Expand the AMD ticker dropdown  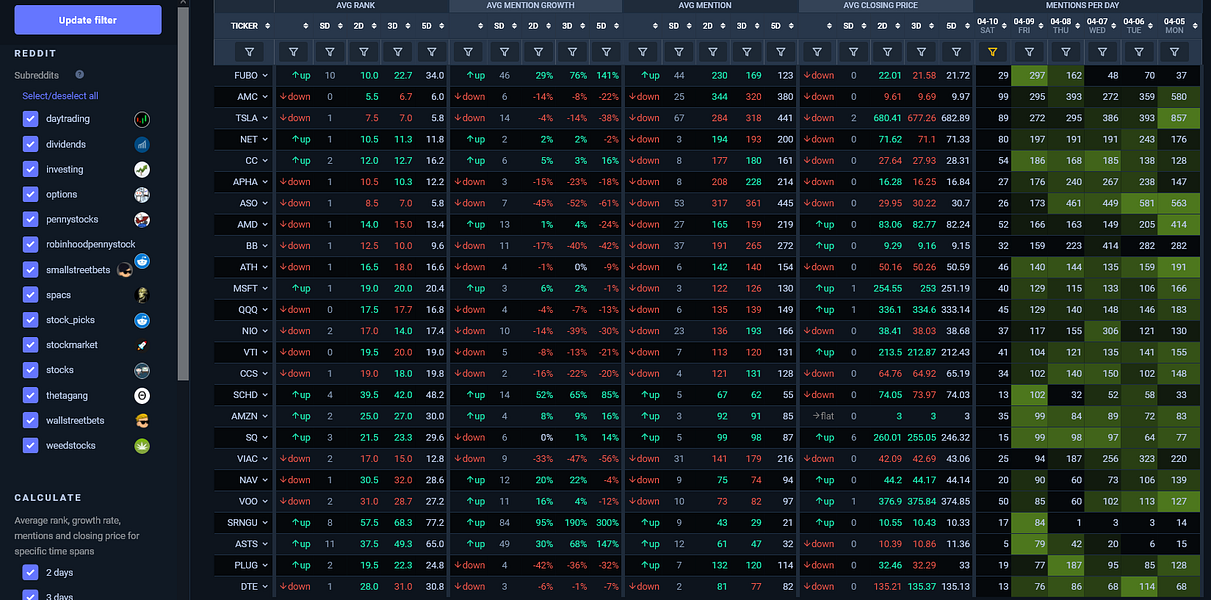pyautogui.click(x=266, y=224)
